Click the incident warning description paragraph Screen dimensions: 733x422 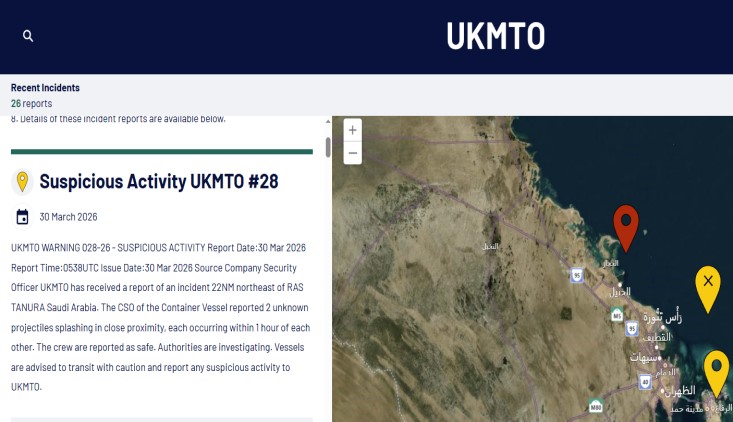click(x=161, y=316)
